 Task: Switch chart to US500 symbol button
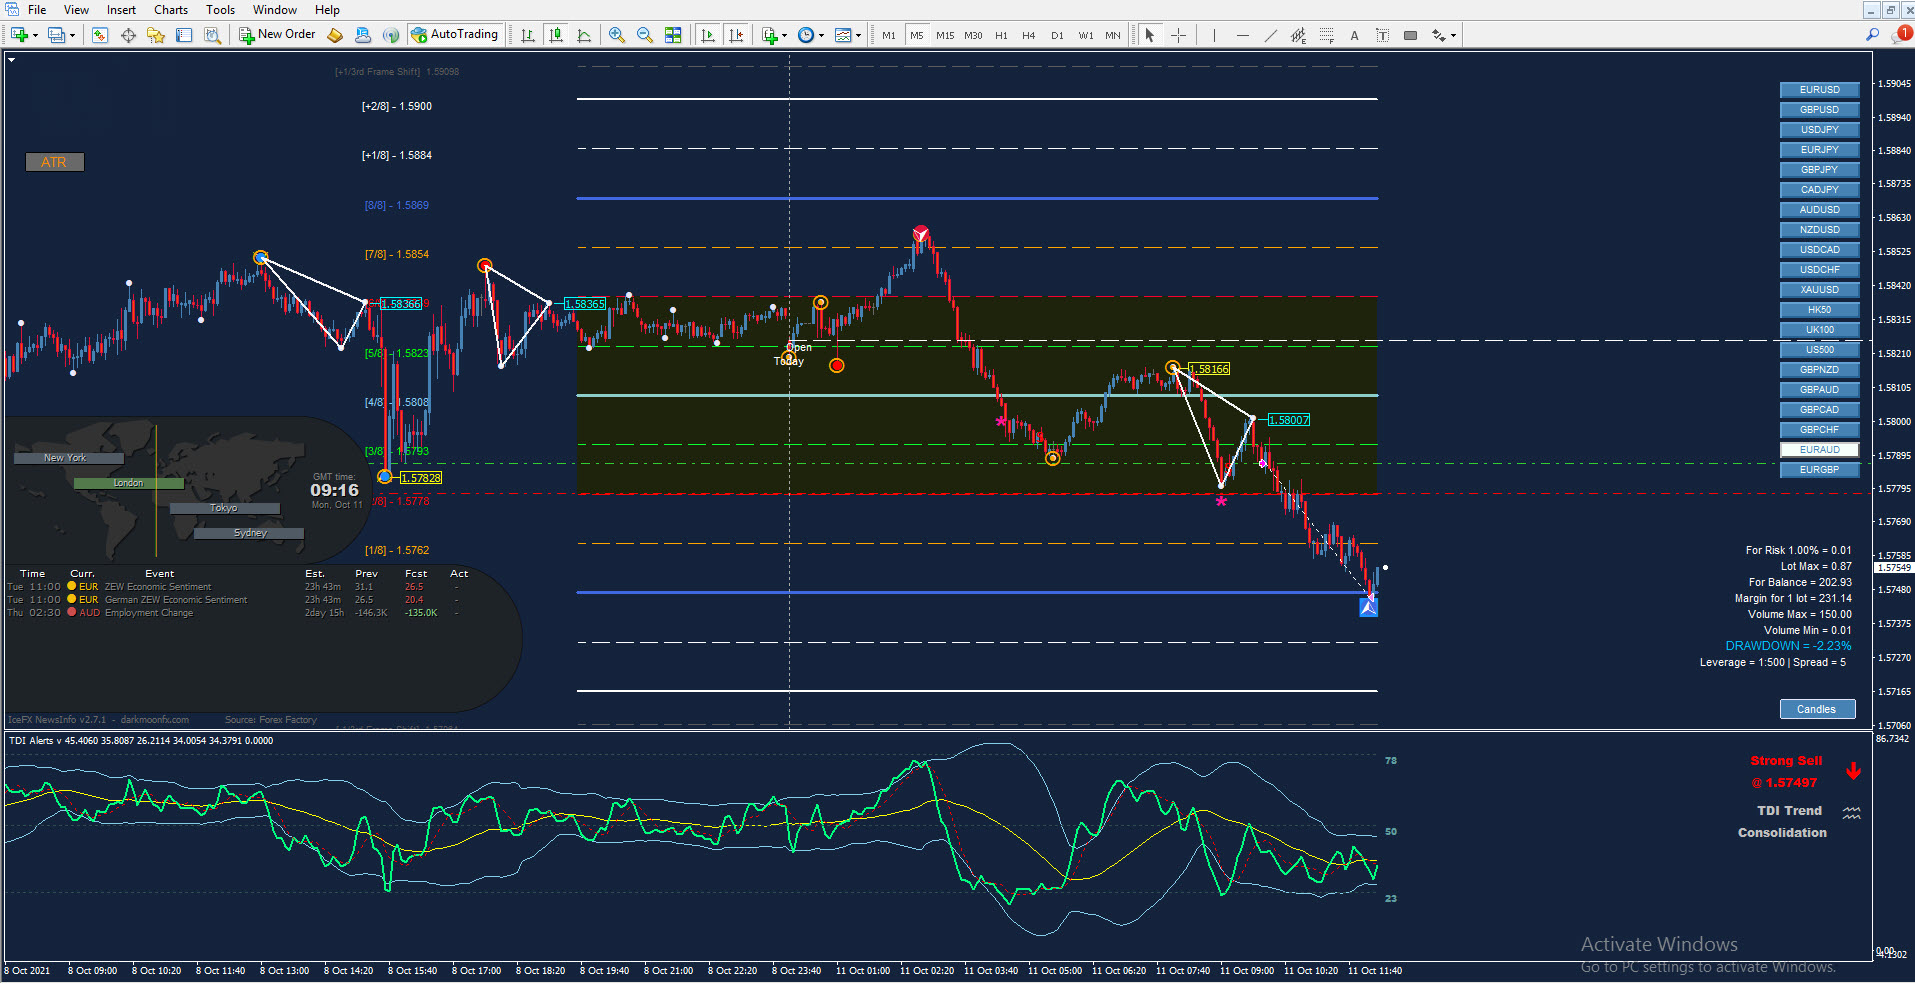pos(1819,350)
